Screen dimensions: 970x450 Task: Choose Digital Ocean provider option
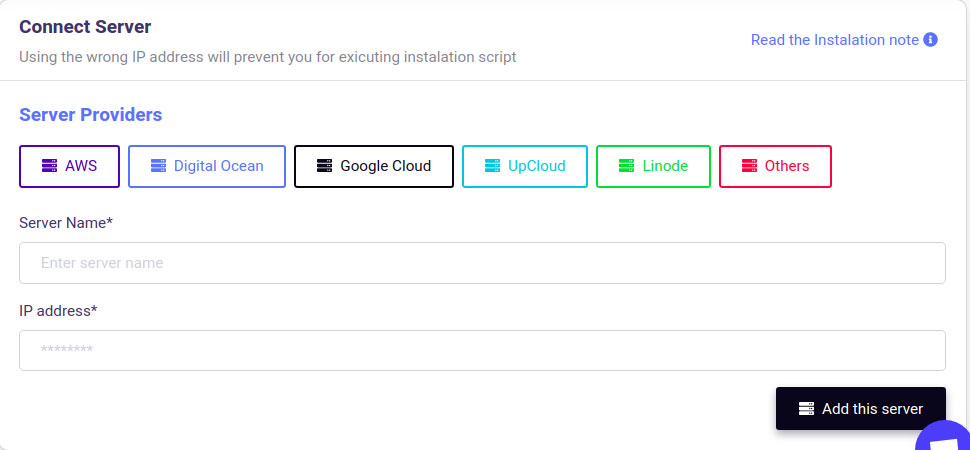(207, 166)
